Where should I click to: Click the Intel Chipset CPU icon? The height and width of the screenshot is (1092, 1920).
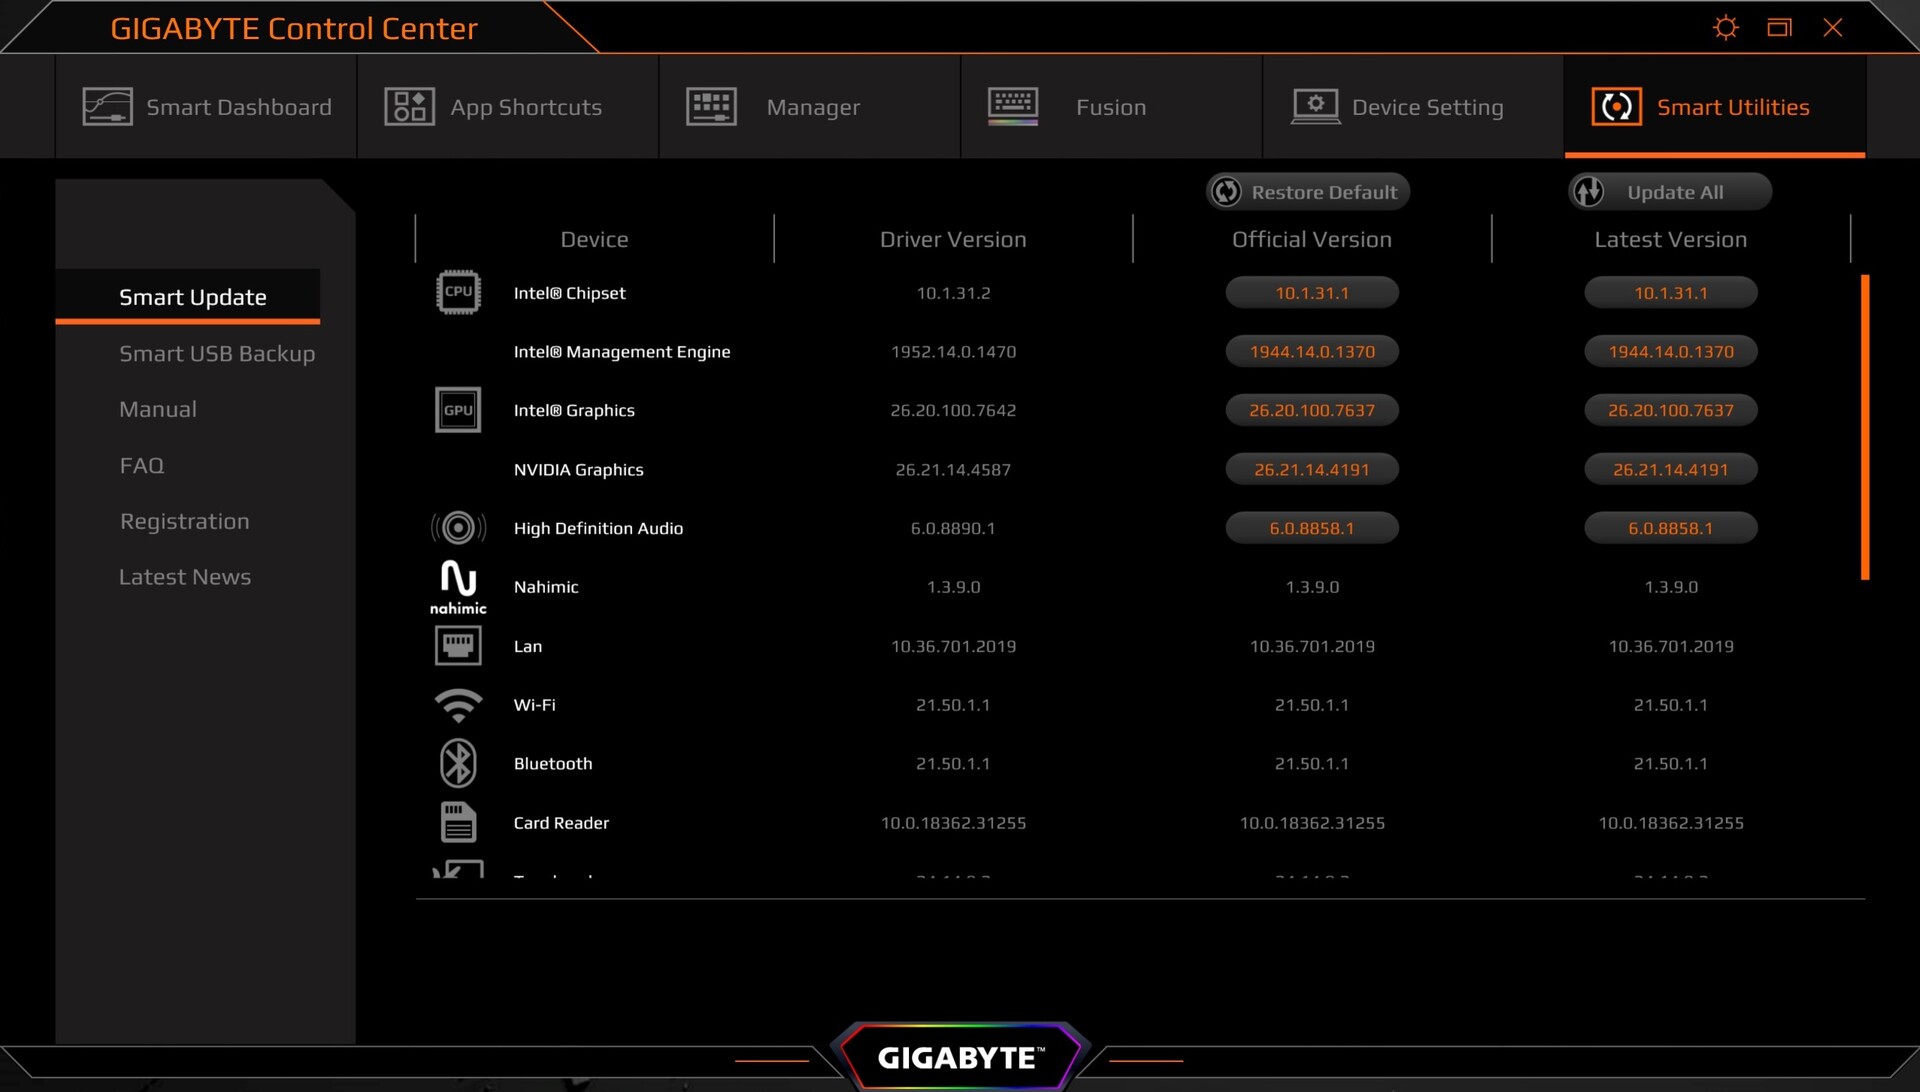(x=458, y=293)
